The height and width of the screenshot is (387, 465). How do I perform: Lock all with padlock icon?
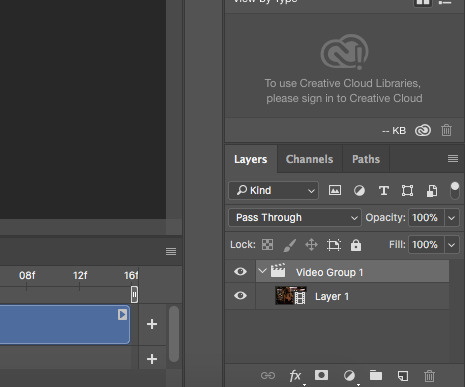[x=356, y=245]
